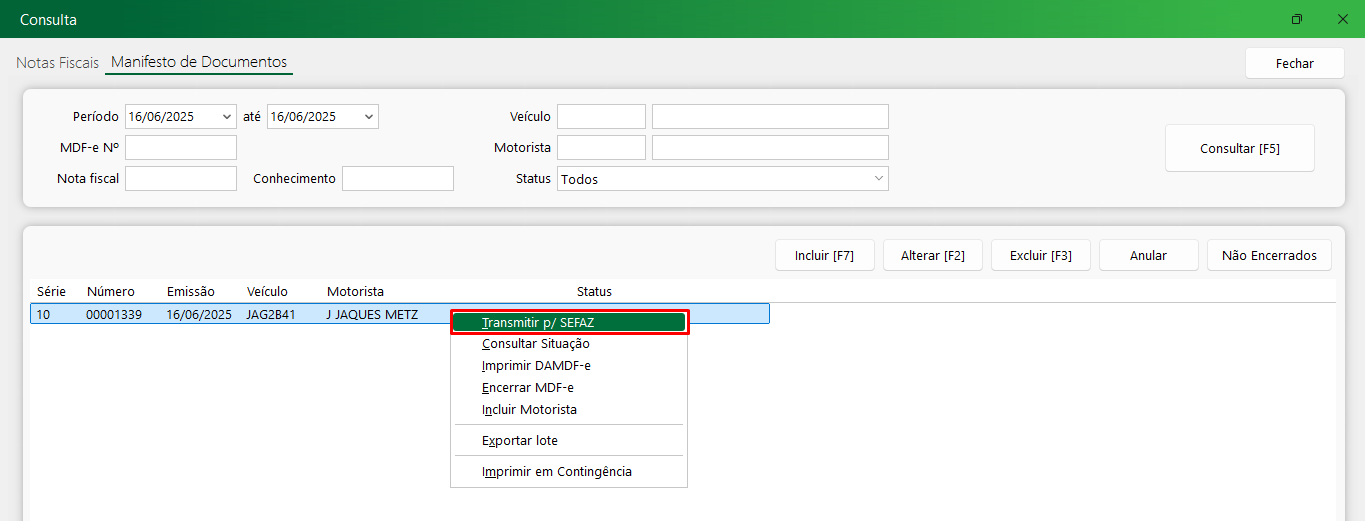
Task: Select the Manifesto de Documentos tab
Action: tap(199, 62)
